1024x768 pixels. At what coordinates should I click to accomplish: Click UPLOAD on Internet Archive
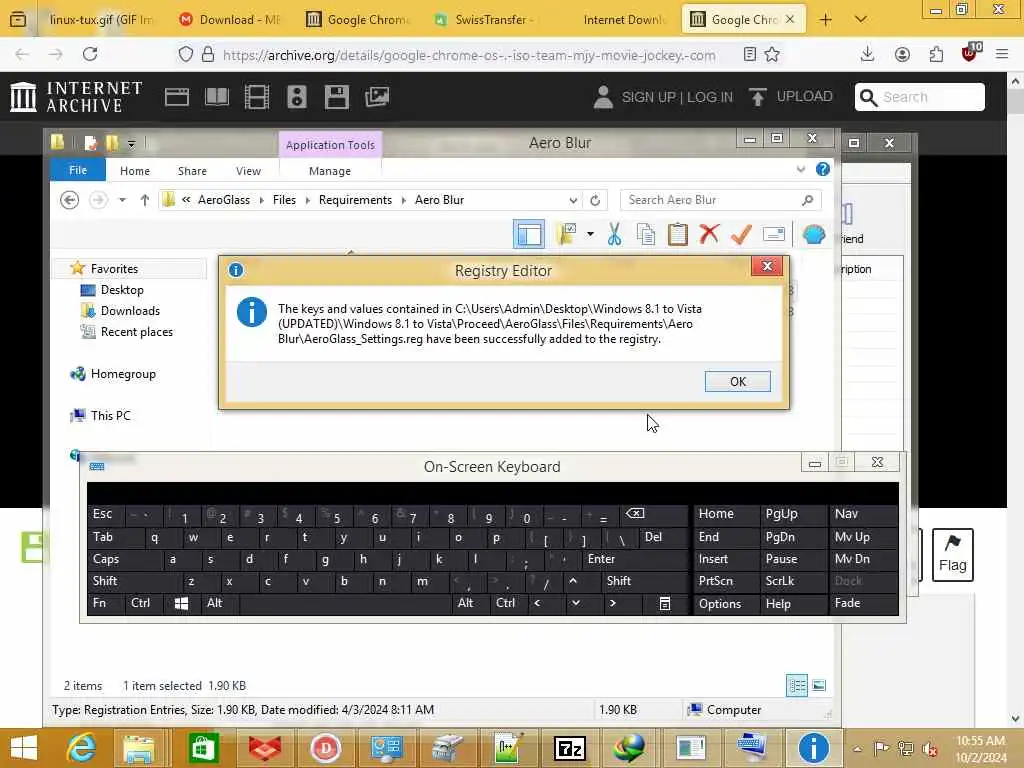point(791,96)
